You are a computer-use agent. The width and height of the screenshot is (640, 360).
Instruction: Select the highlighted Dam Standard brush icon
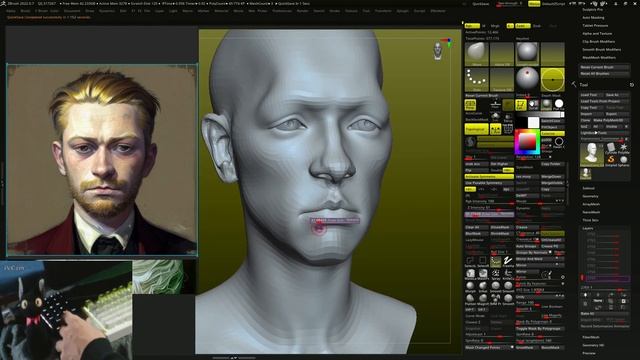point(496,261)
